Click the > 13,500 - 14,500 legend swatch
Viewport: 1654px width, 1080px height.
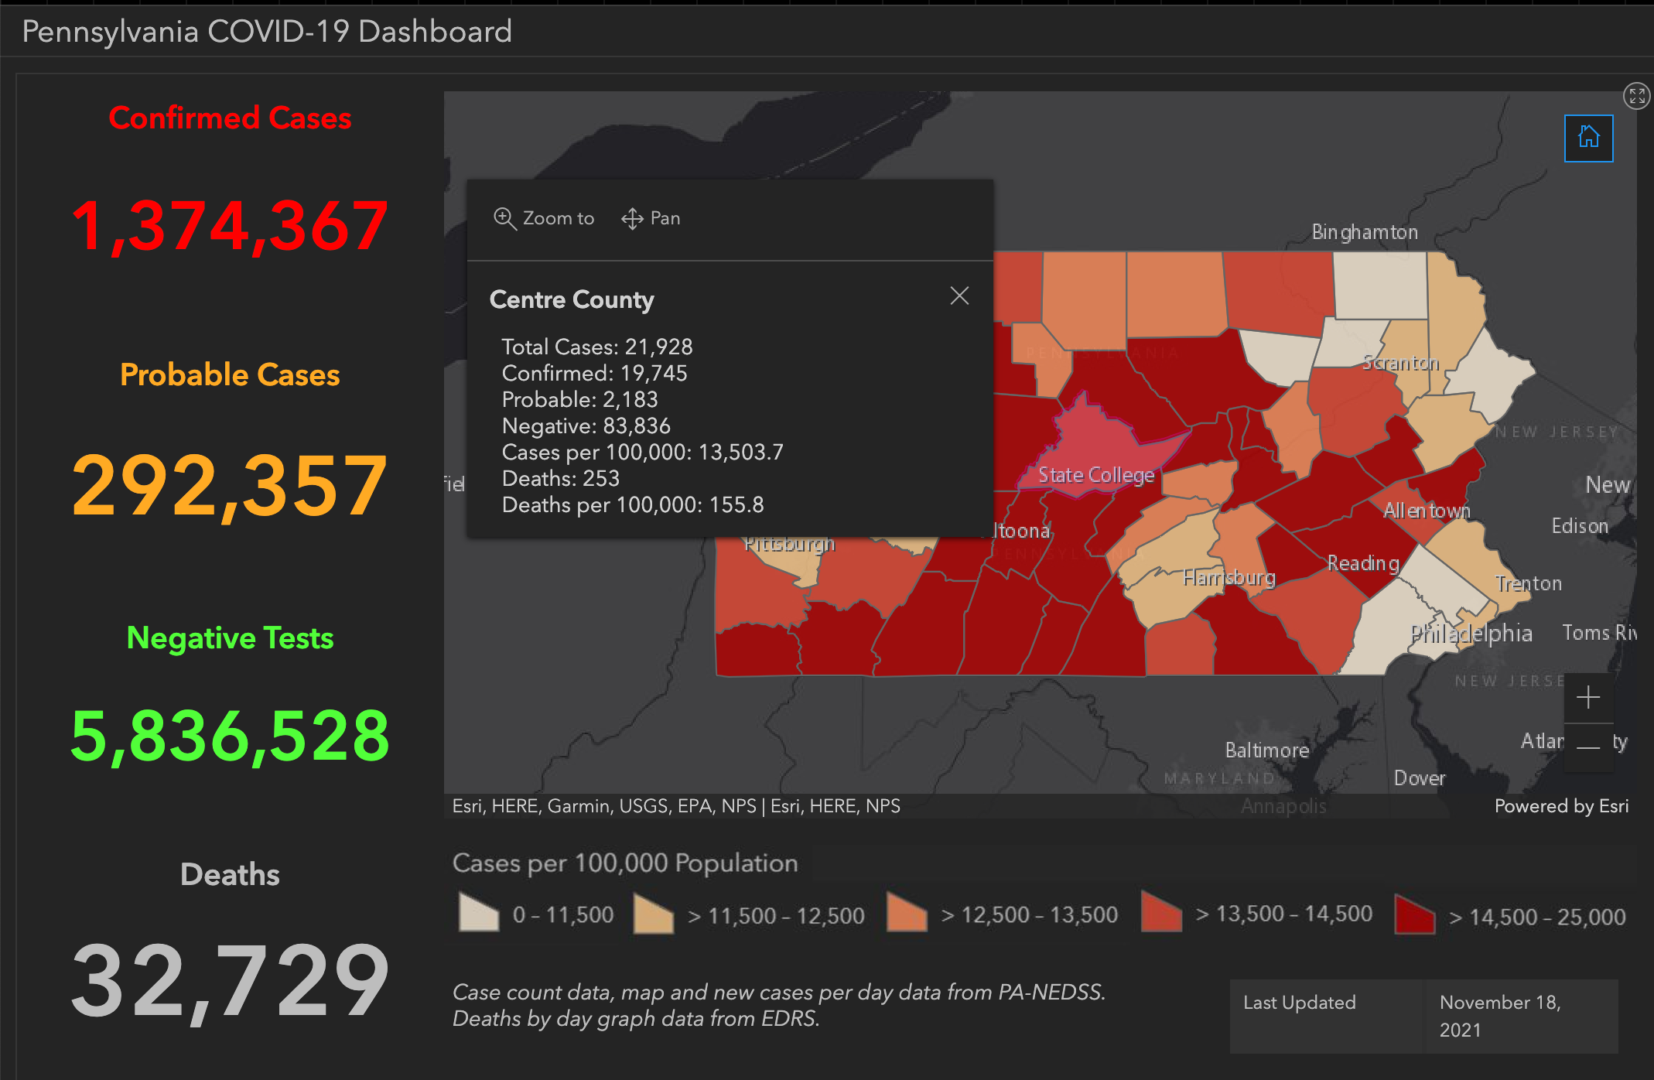pos(1162,911)
